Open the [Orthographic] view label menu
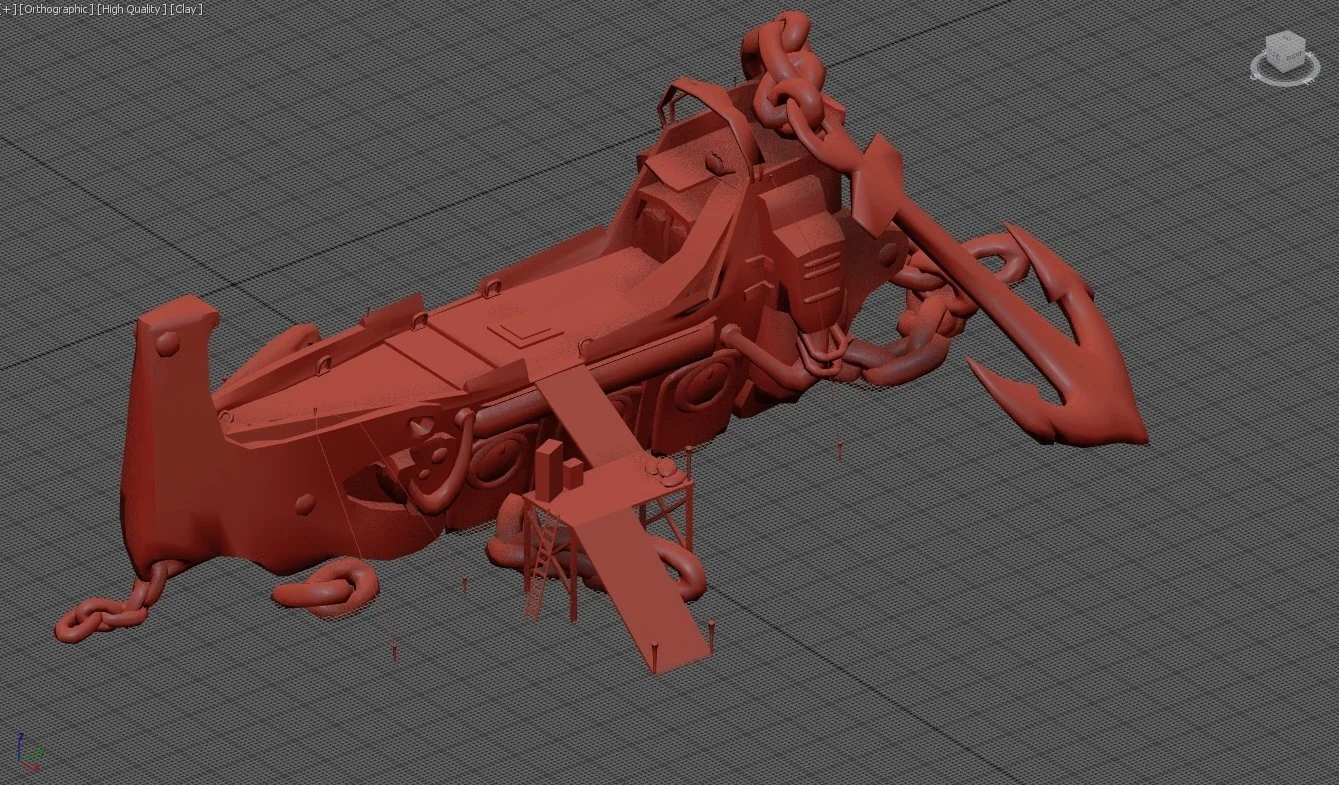1339x785 pixels. coord(56,9)
